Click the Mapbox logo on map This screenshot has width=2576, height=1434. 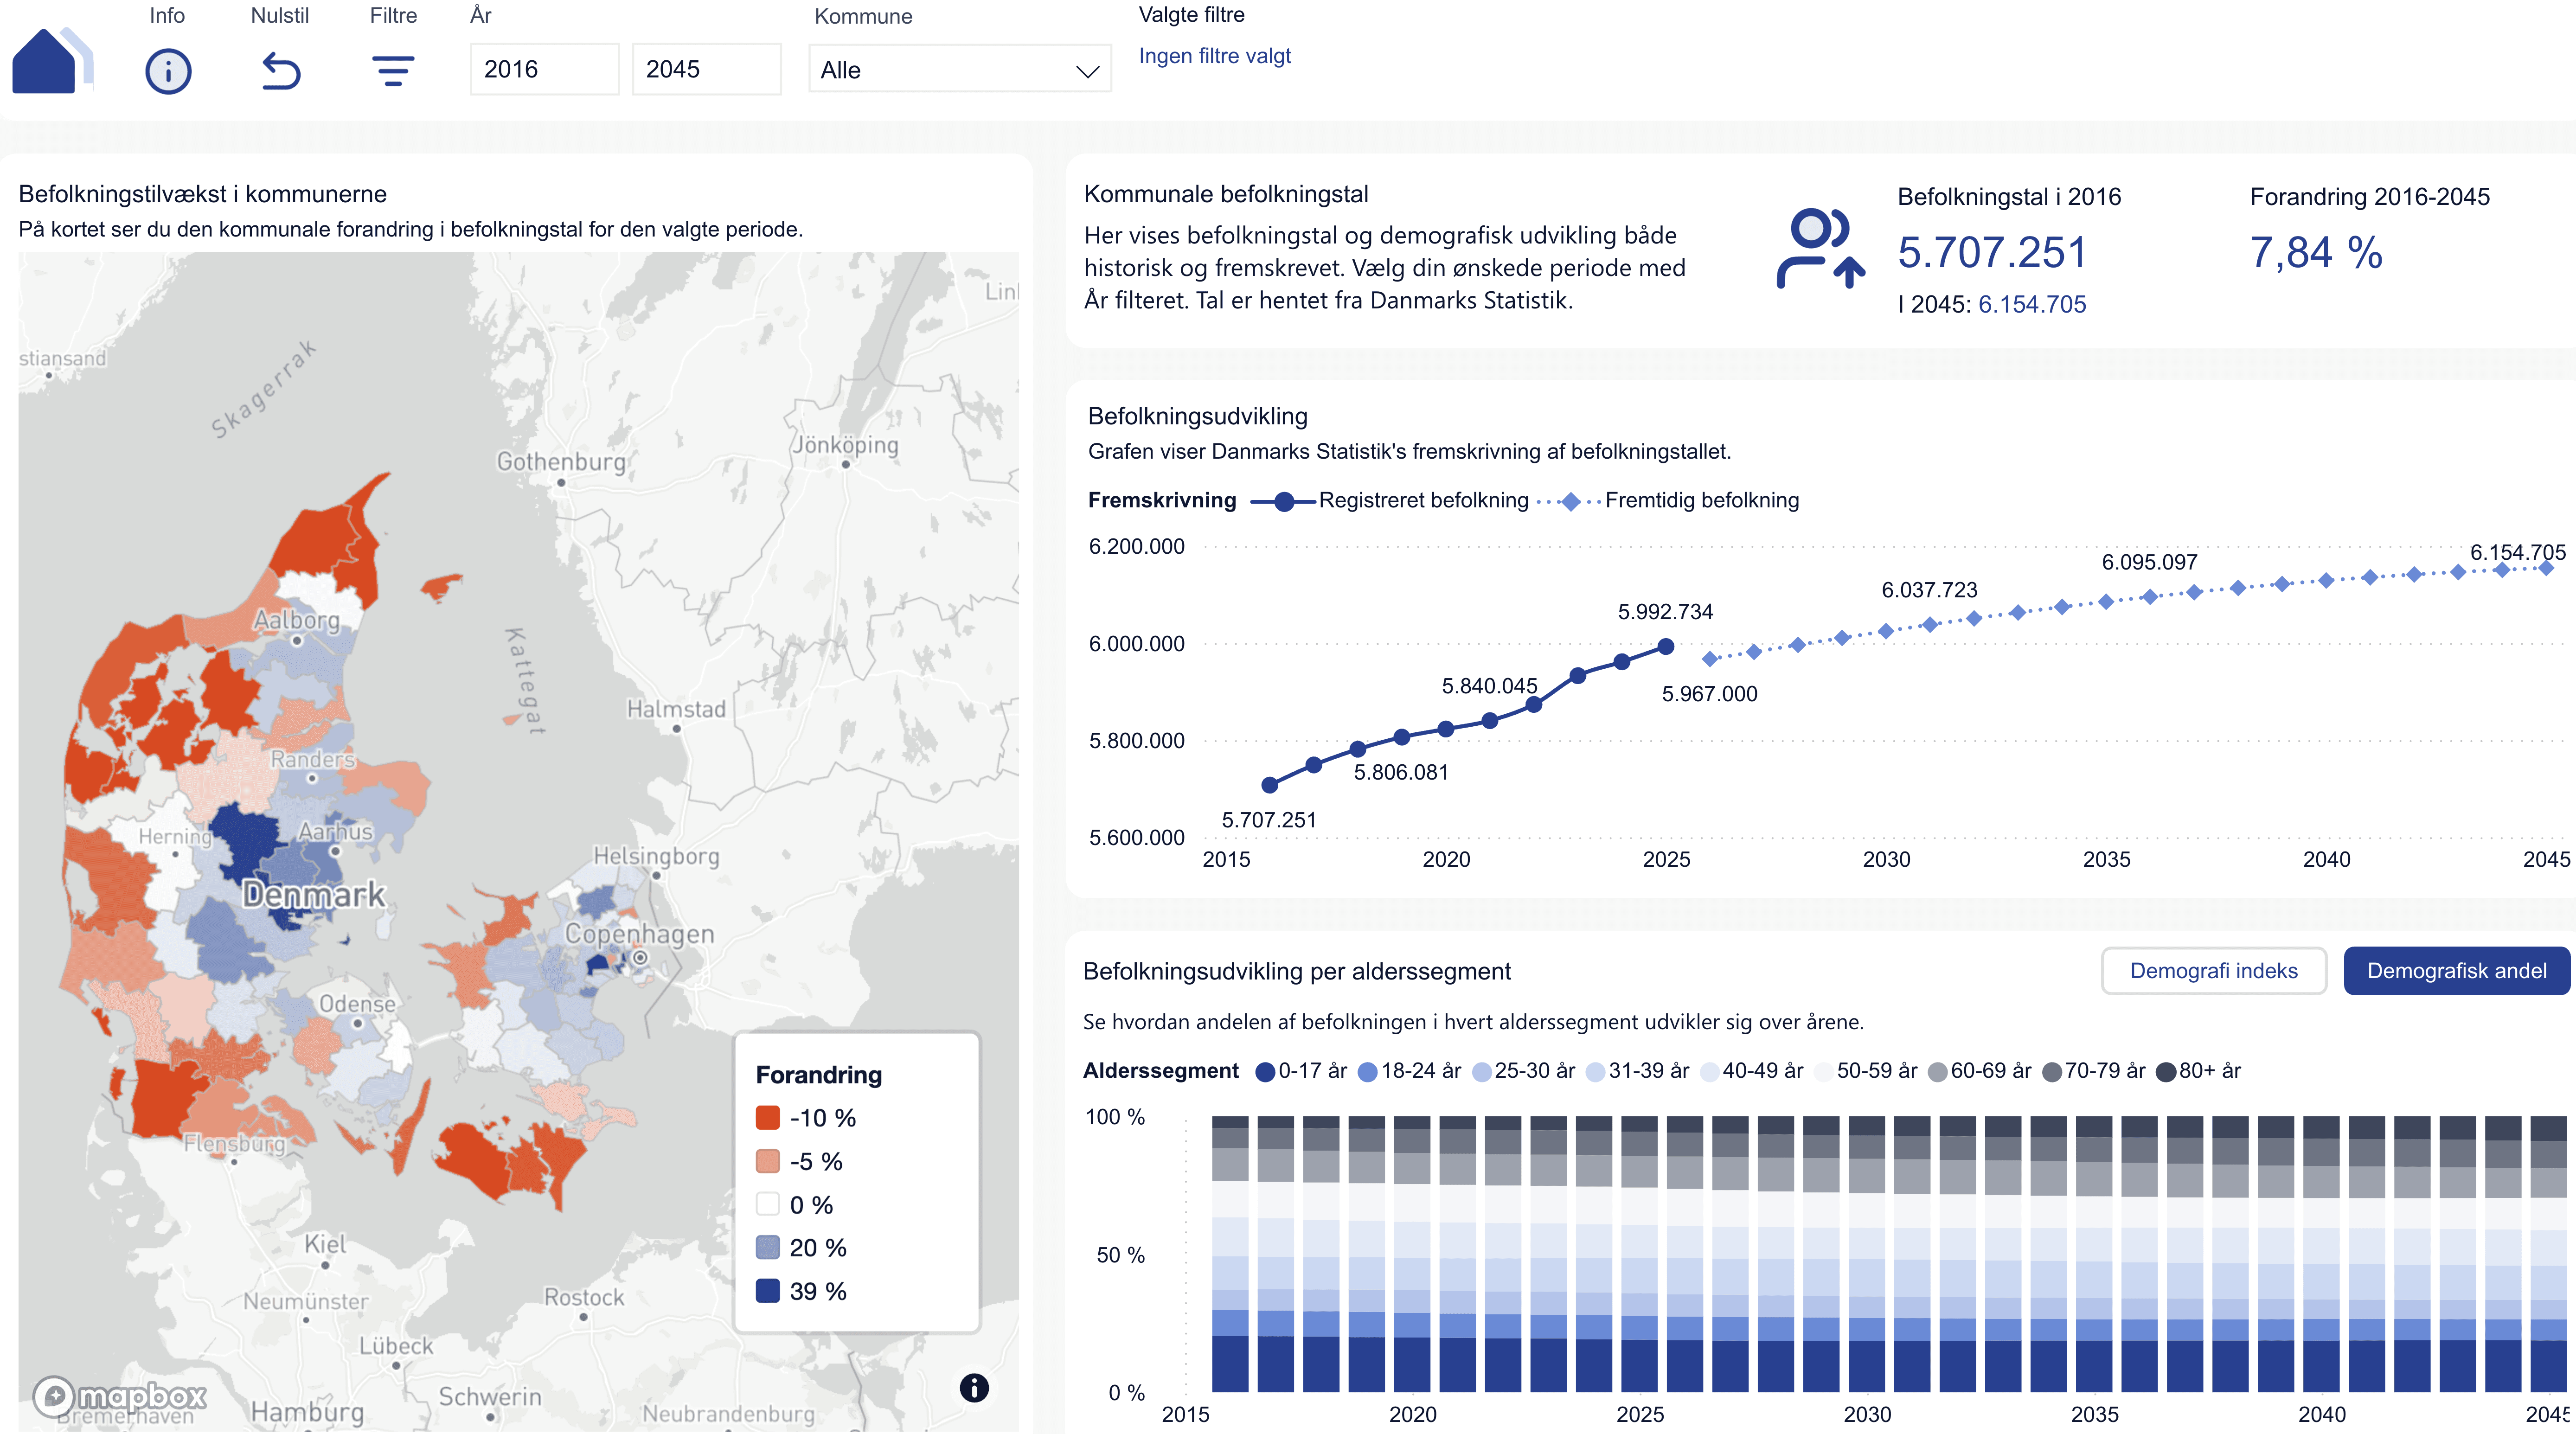tap(120, 1395)
